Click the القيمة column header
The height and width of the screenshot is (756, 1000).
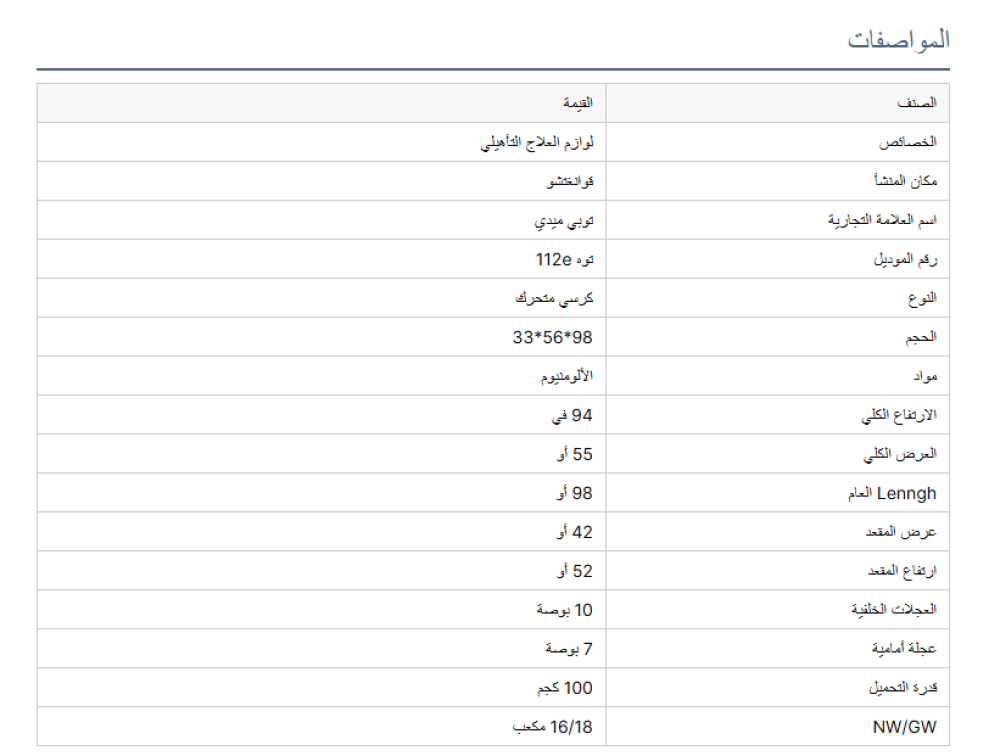577,103
